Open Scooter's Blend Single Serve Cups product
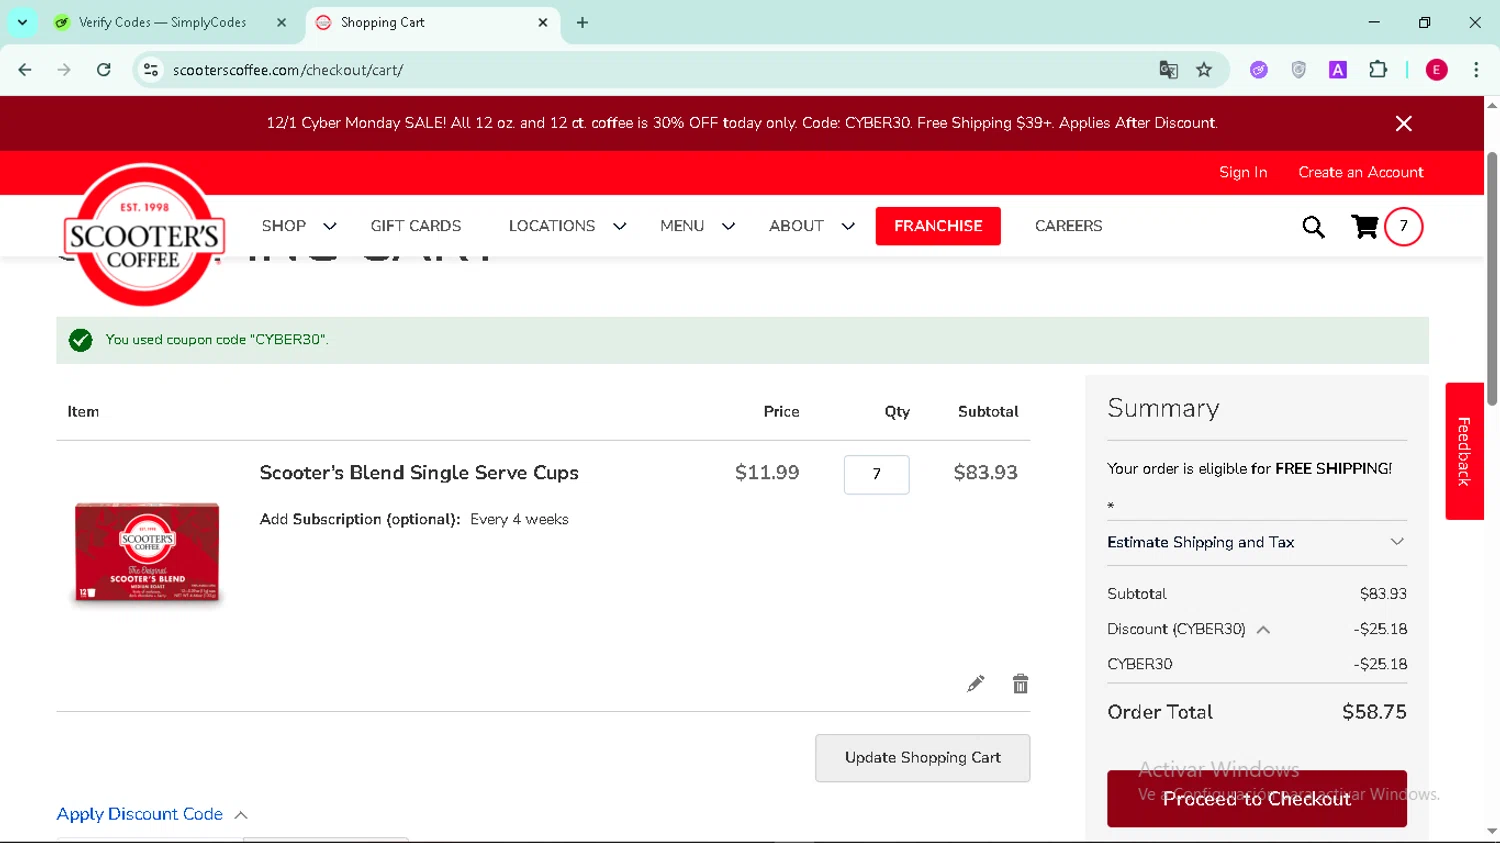 [x=419, y=473]
